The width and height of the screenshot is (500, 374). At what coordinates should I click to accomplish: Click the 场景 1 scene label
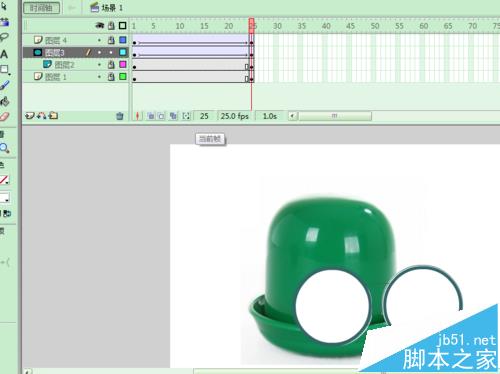point(112,8)
